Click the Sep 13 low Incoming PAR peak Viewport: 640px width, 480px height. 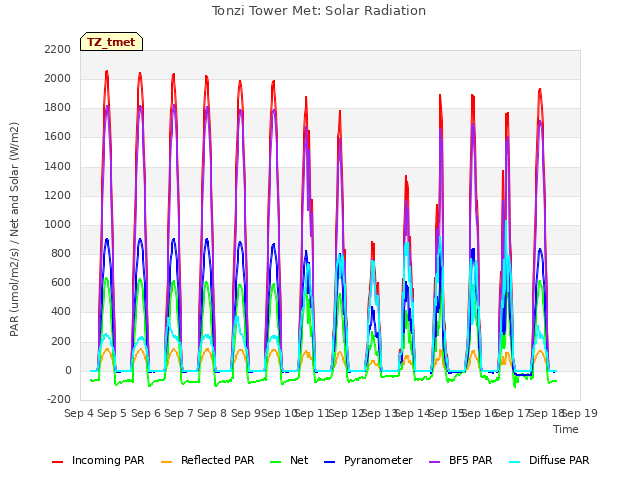click(373, 242)
